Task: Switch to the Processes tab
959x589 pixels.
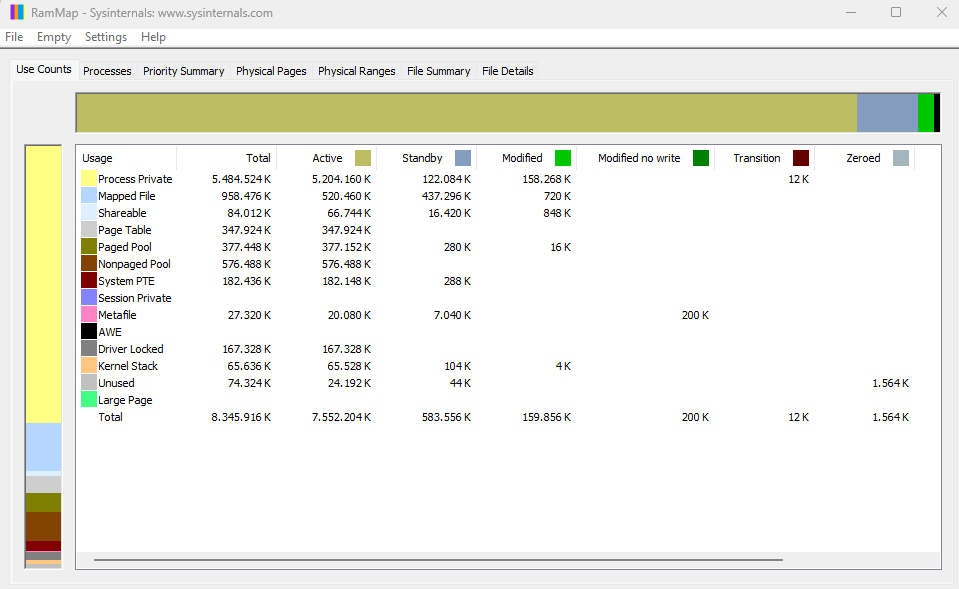Action: tap(106, 70)
